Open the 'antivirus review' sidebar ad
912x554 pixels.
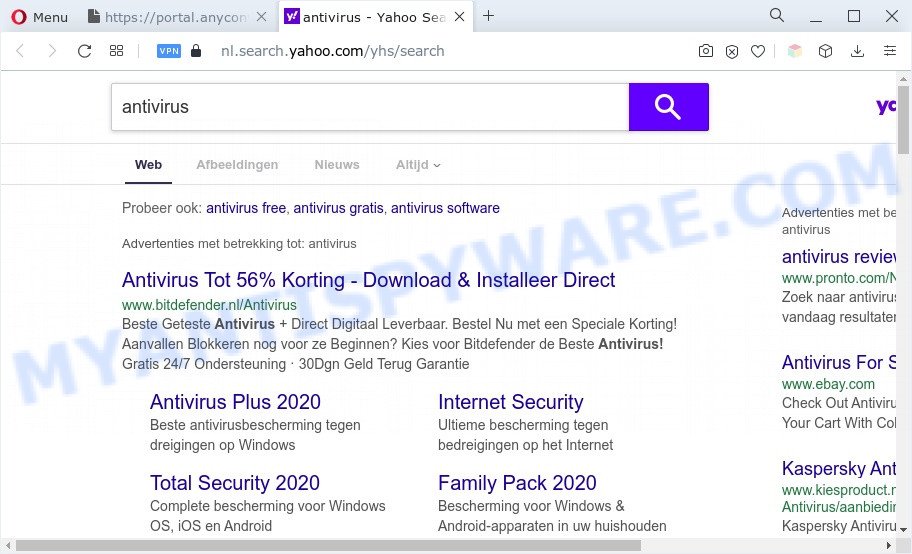pyautogui.click(x=839, y=257)
